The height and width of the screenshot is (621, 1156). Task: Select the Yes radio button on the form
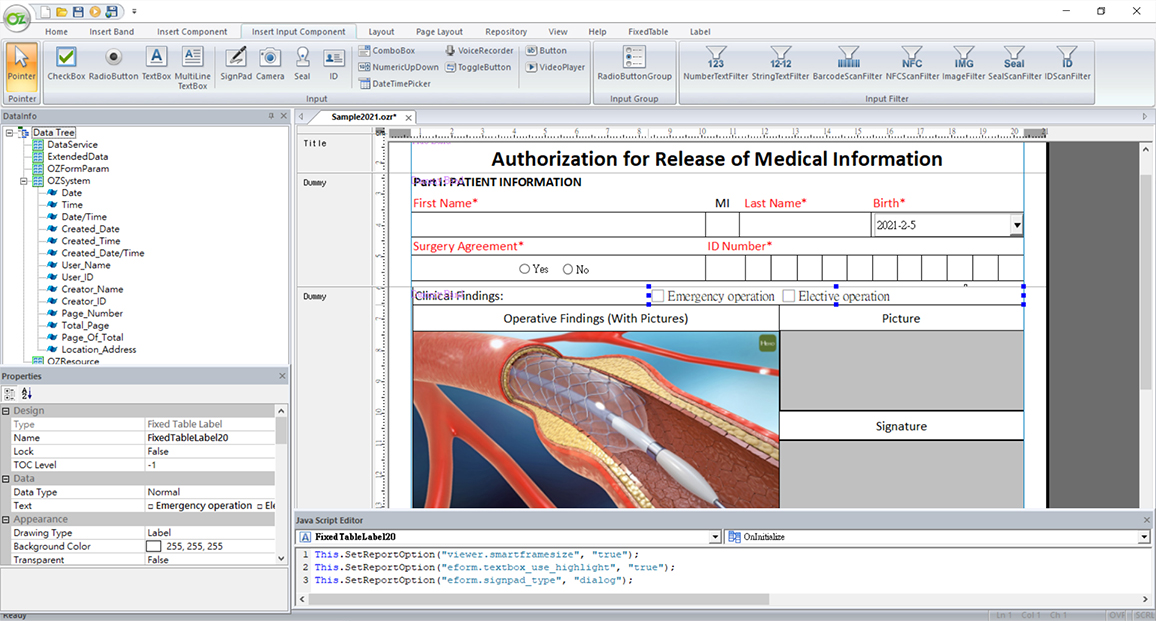click(x=524, y=268)
